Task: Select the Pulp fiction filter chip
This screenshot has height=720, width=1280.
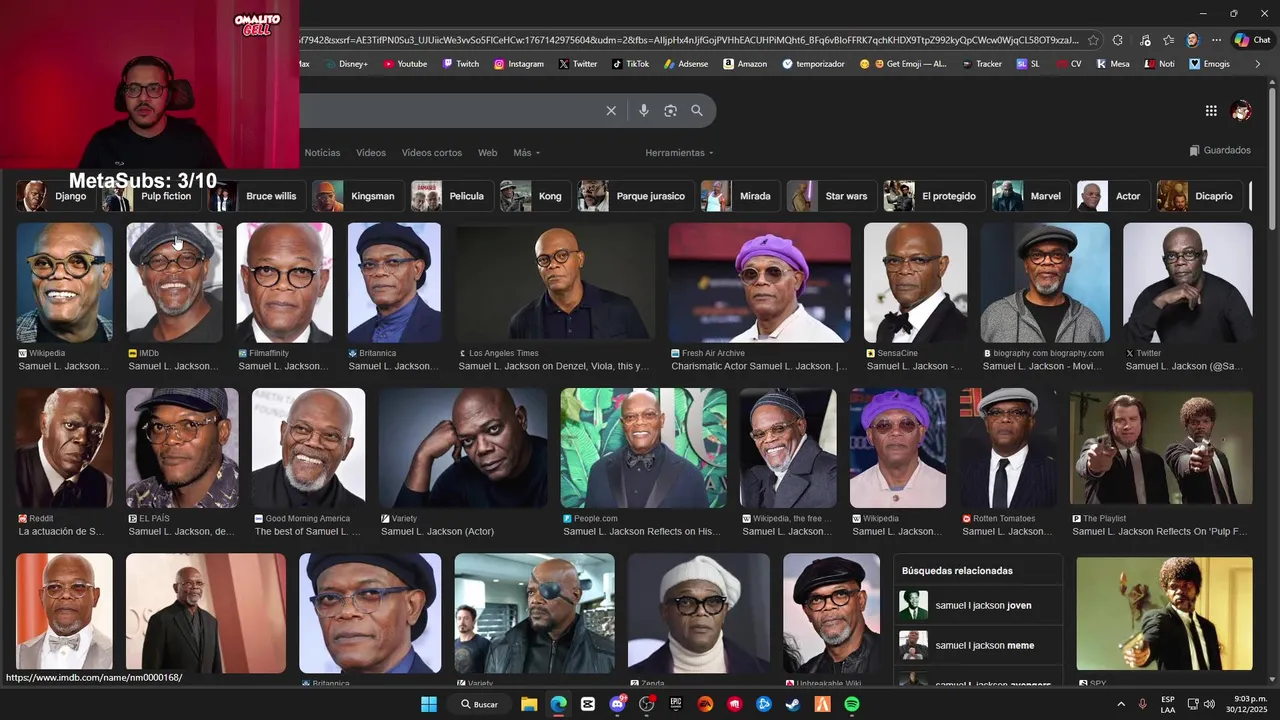Action: (x=150, y=196)
